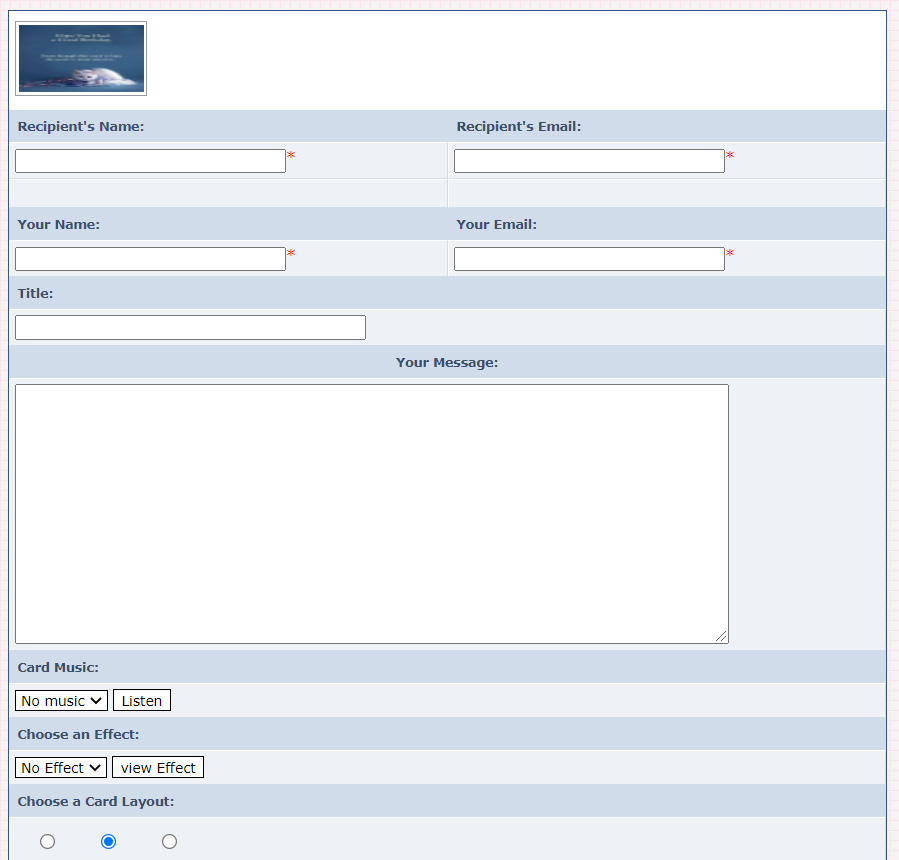
Task: Click the 'Card Music:' label
Action: click(58, 667)
